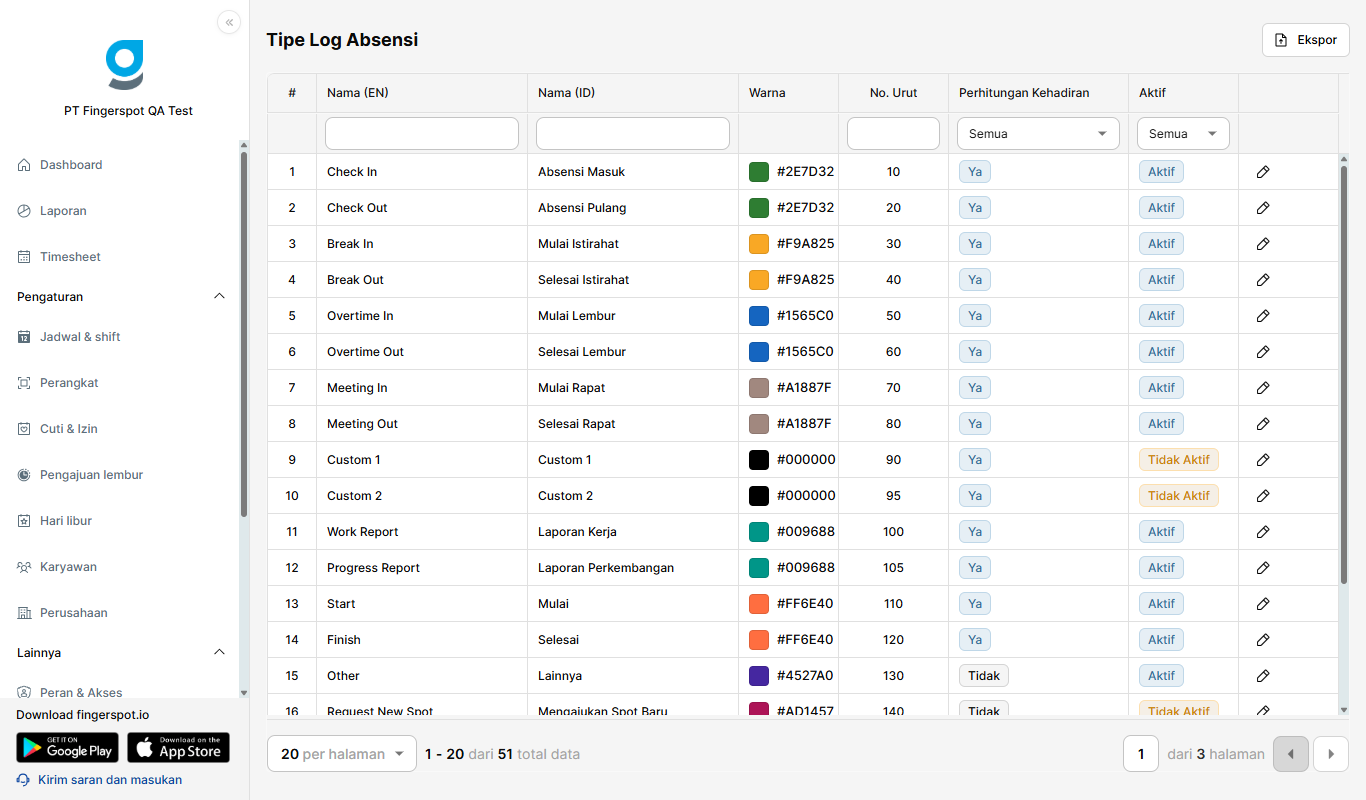The width and height of the screenshot is (1366, 800).
Task: Edit the Start log type row
Action: 1263,604
